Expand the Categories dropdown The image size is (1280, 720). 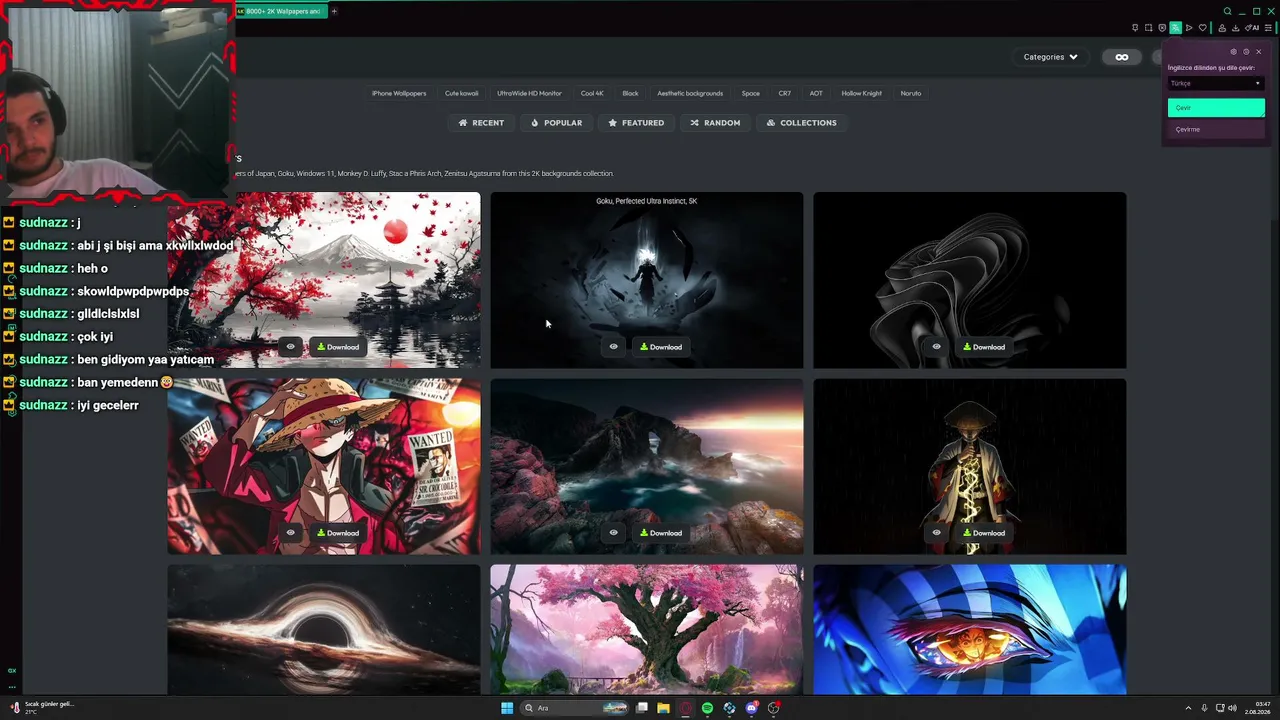point(1050,57)
